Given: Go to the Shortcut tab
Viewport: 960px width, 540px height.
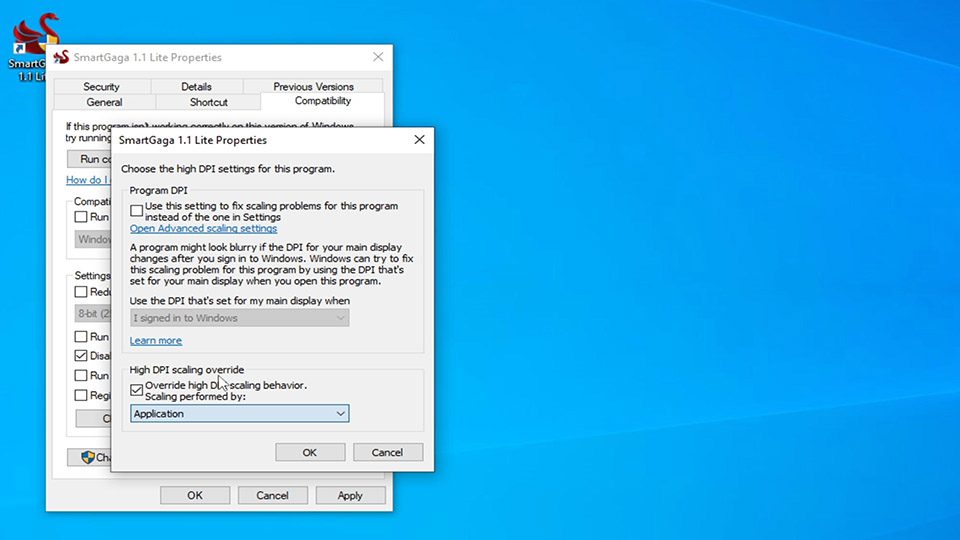Looking at the screenshot, I should coord(208,102).
